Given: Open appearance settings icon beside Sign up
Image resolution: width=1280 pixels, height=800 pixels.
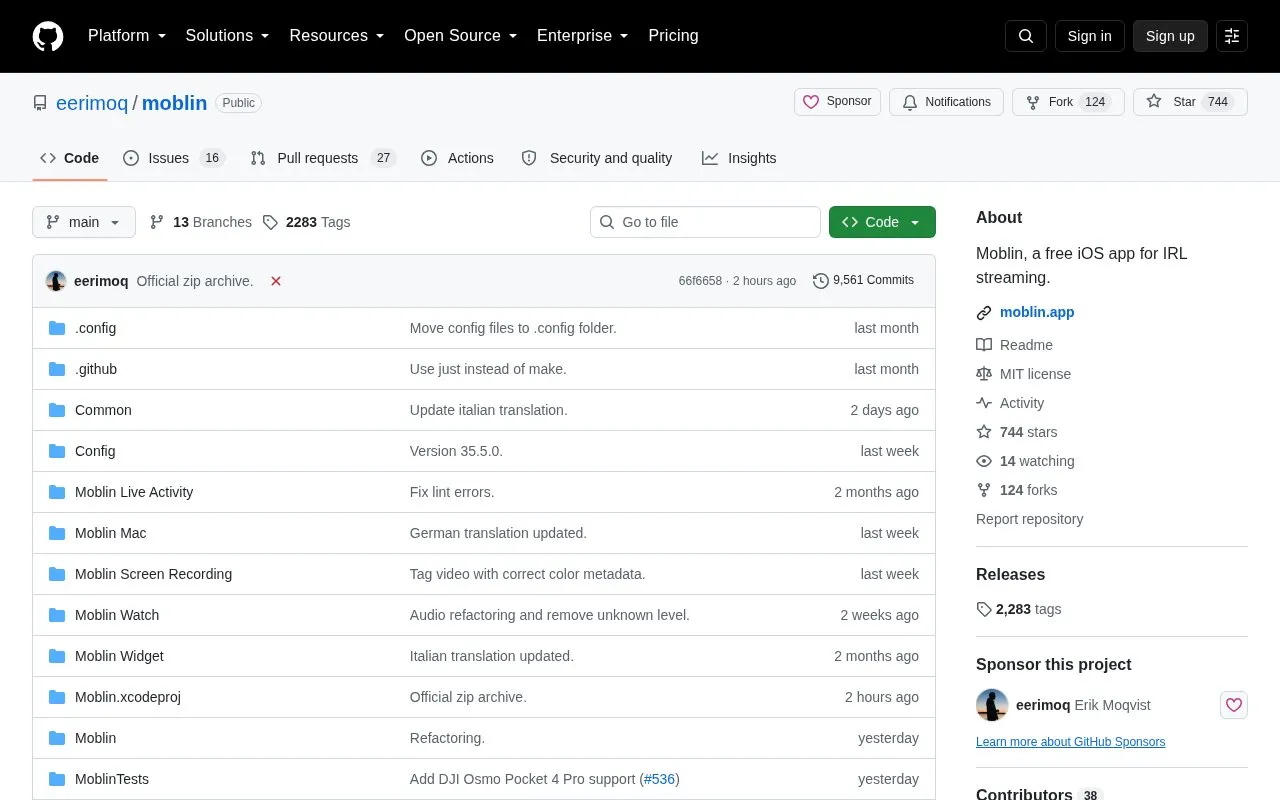Looking at the screenshot, I should tap(1232, 36).
